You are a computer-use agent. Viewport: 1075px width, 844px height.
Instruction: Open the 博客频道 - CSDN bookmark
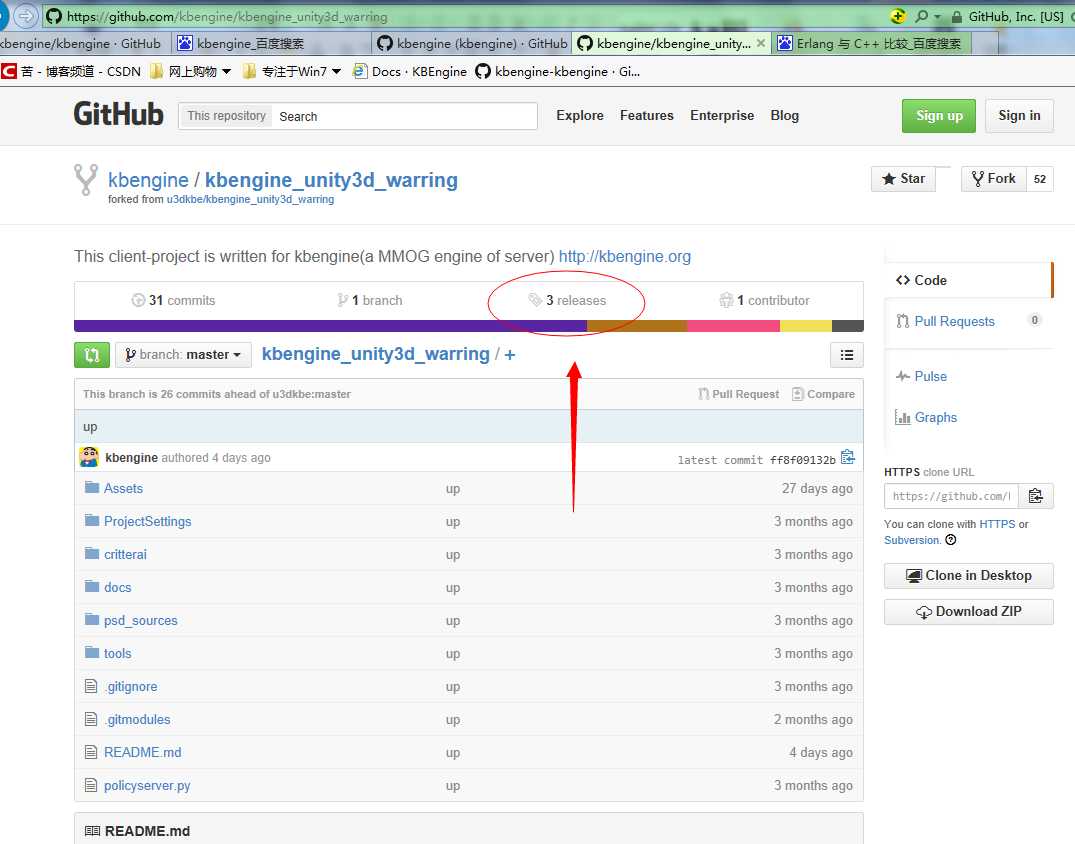tap(71, 71)
